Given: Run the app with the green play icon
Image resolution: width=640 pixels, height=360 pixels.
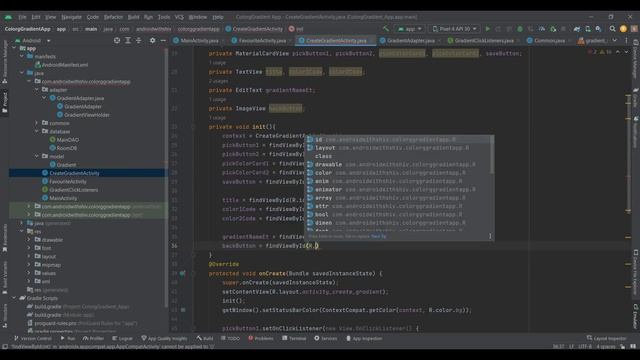Looking at the screenshot, I should [x=487, y=29].
